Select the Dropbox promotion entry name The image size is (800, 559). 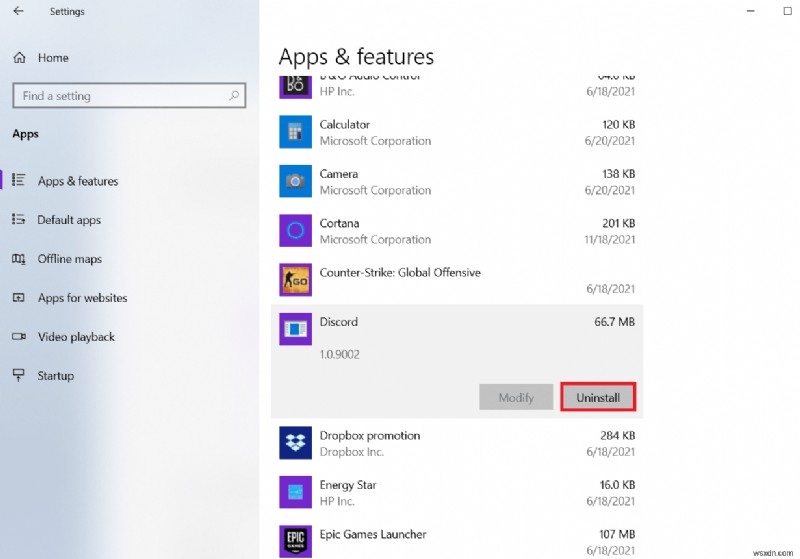click(370, 436)
